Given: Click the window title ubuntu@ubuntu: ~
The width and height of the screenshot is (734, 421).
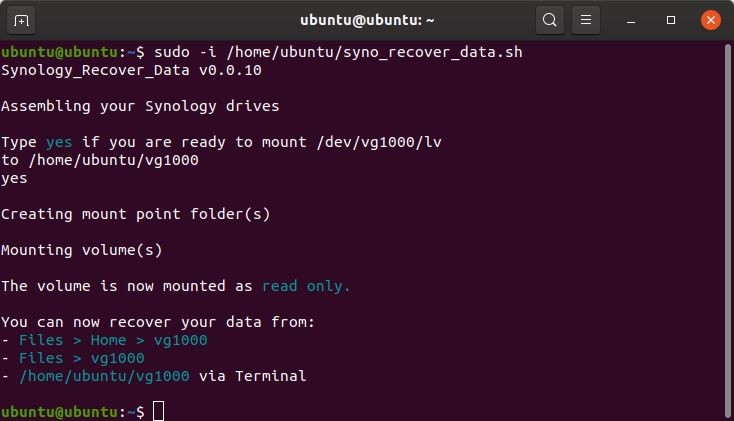Looking at the screenshot, I should click(x=367, y=20).
